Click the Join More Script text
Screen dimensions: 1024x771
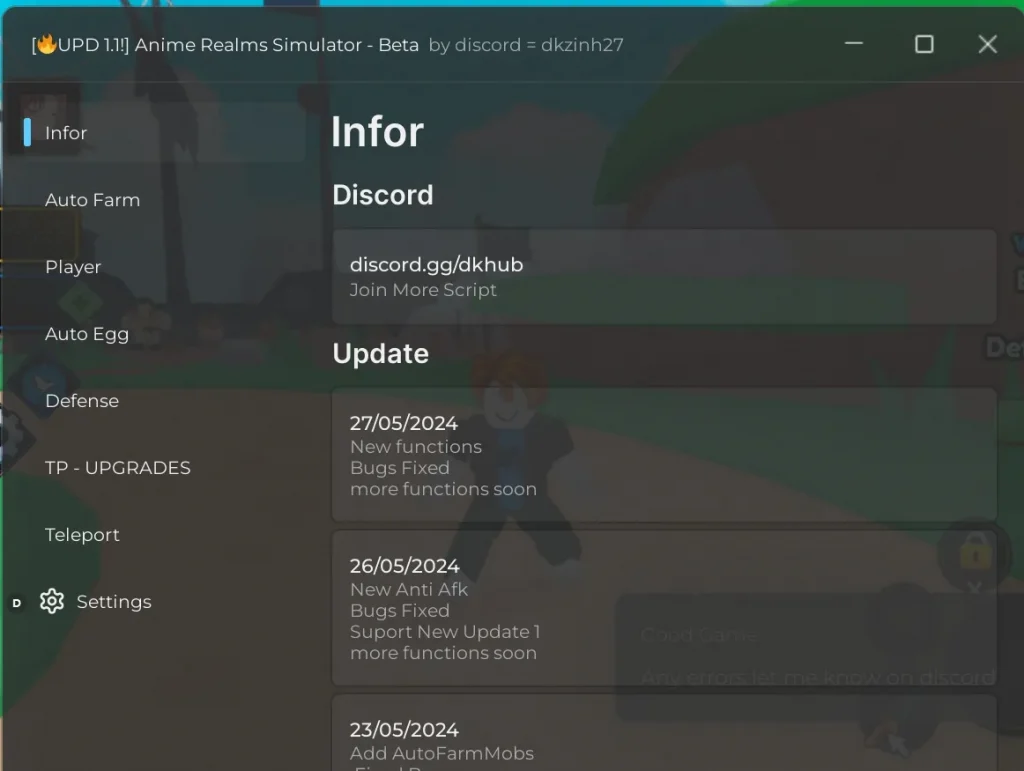tap(423, 290)
